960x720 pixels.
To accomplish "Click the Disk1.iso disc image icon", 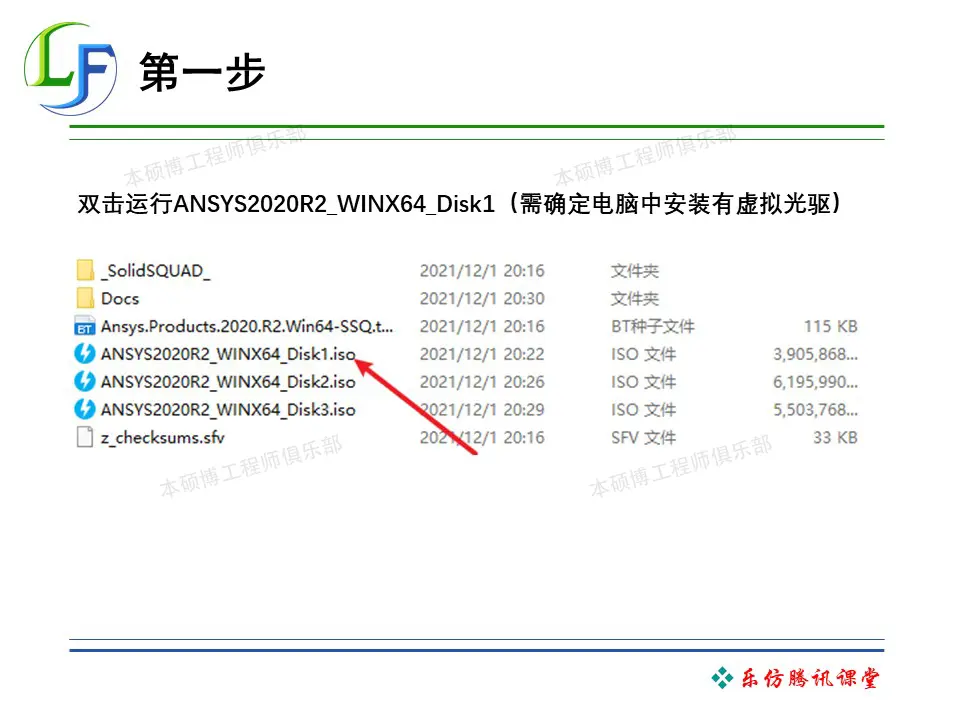I will point(84,354).
